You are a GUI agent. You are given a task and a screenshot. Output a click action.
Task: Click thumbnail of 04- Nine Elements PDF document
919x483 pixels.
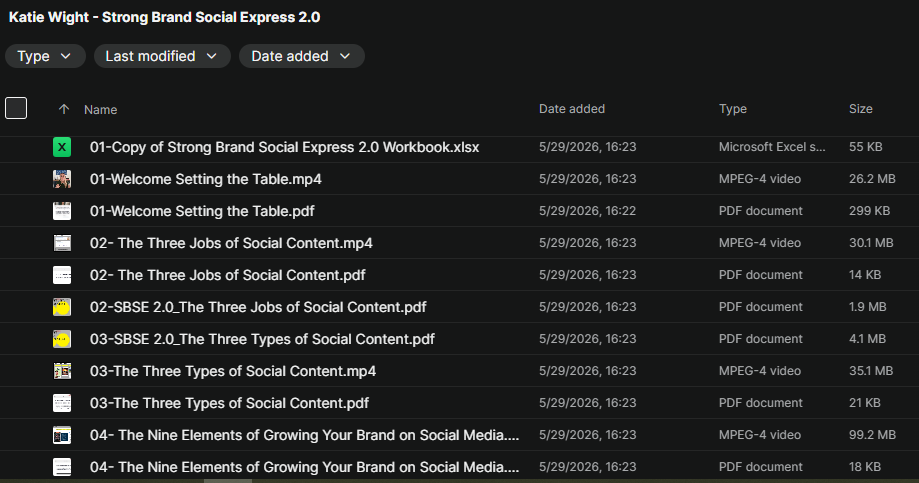pyautogui.click(x=62, y=467)
